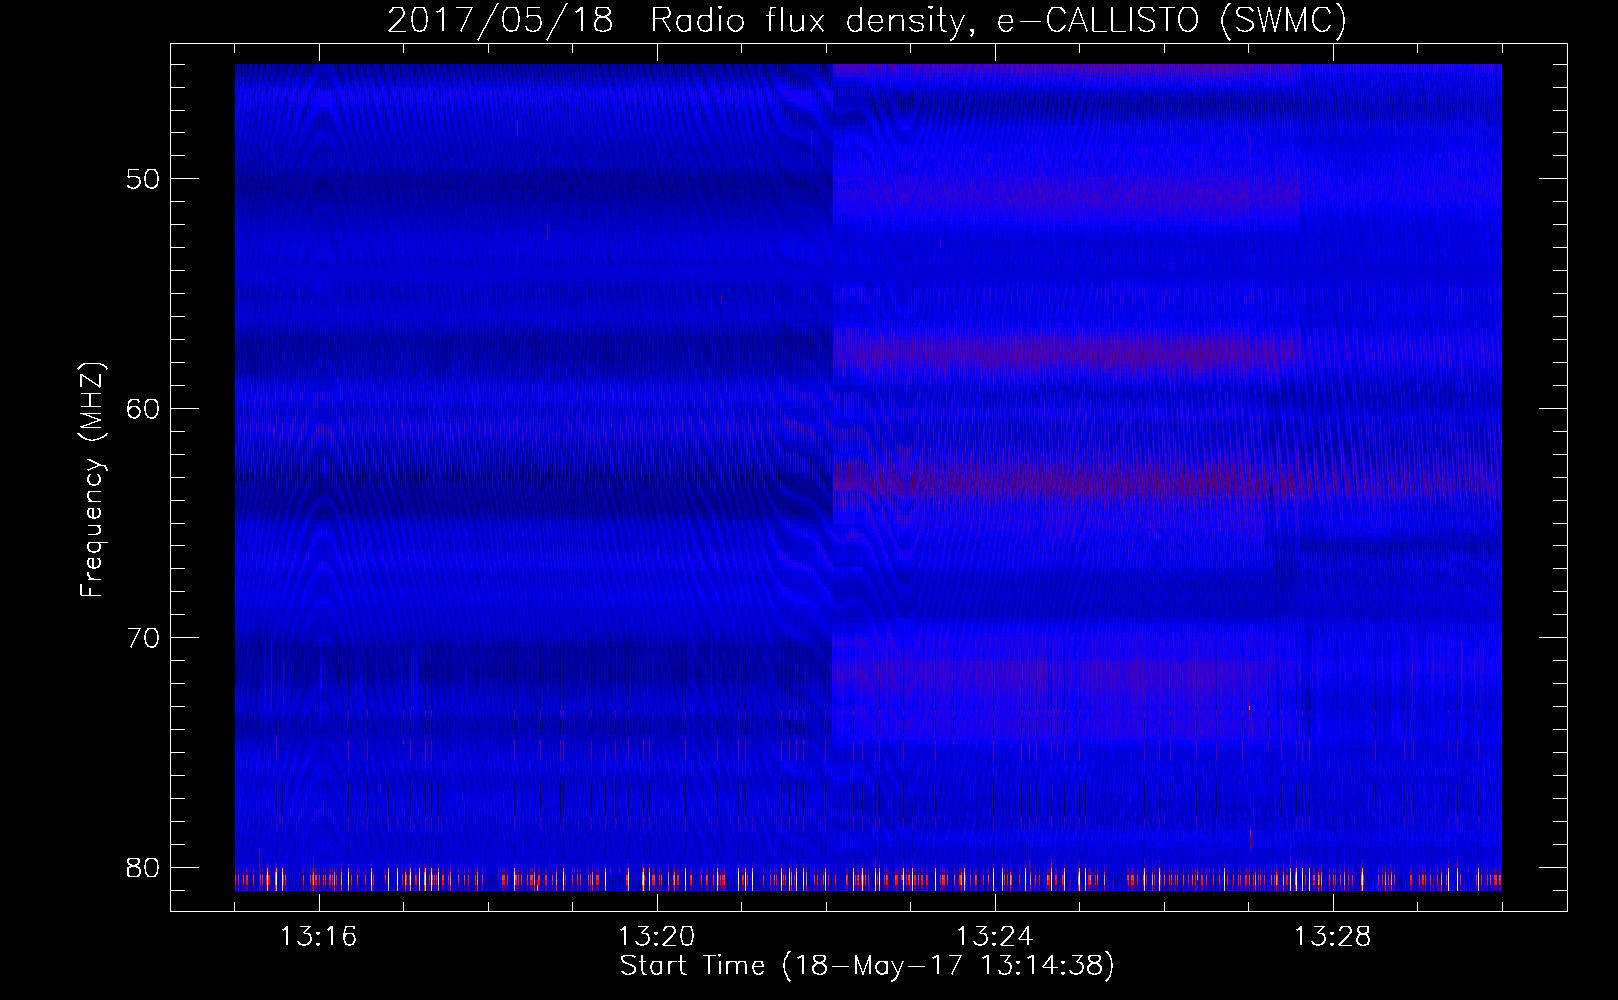
Task: Click the 70 MHz frequency tick label
Action: [x=144, y=638]
